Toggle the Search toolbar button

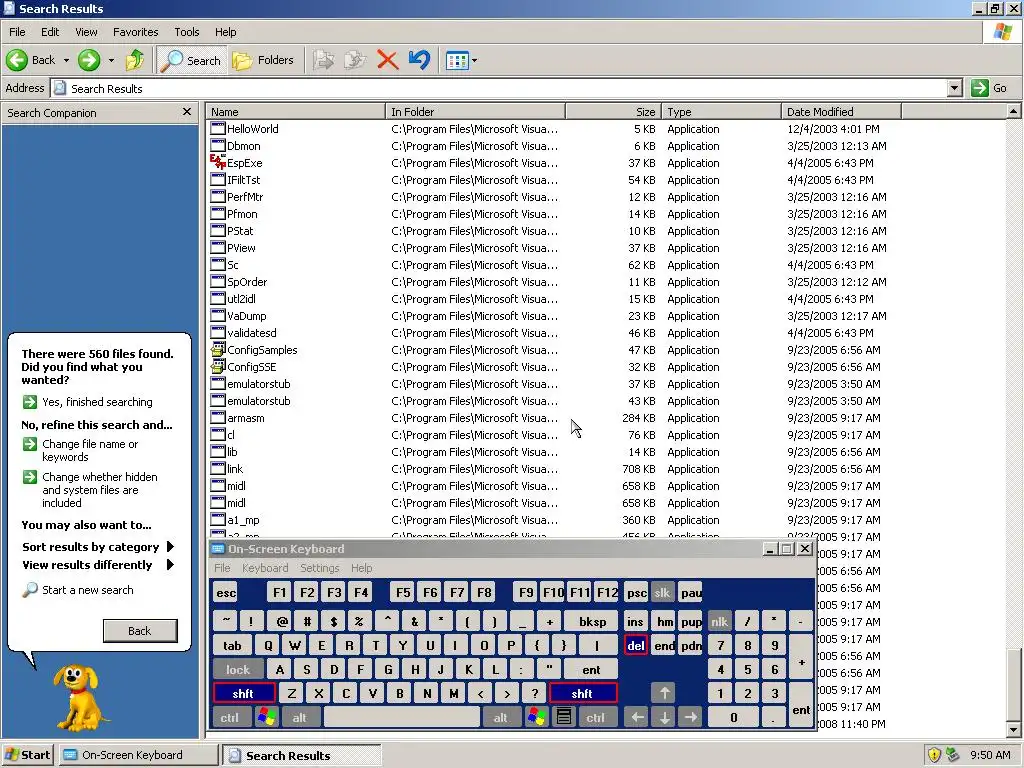[x=192, y=60]
